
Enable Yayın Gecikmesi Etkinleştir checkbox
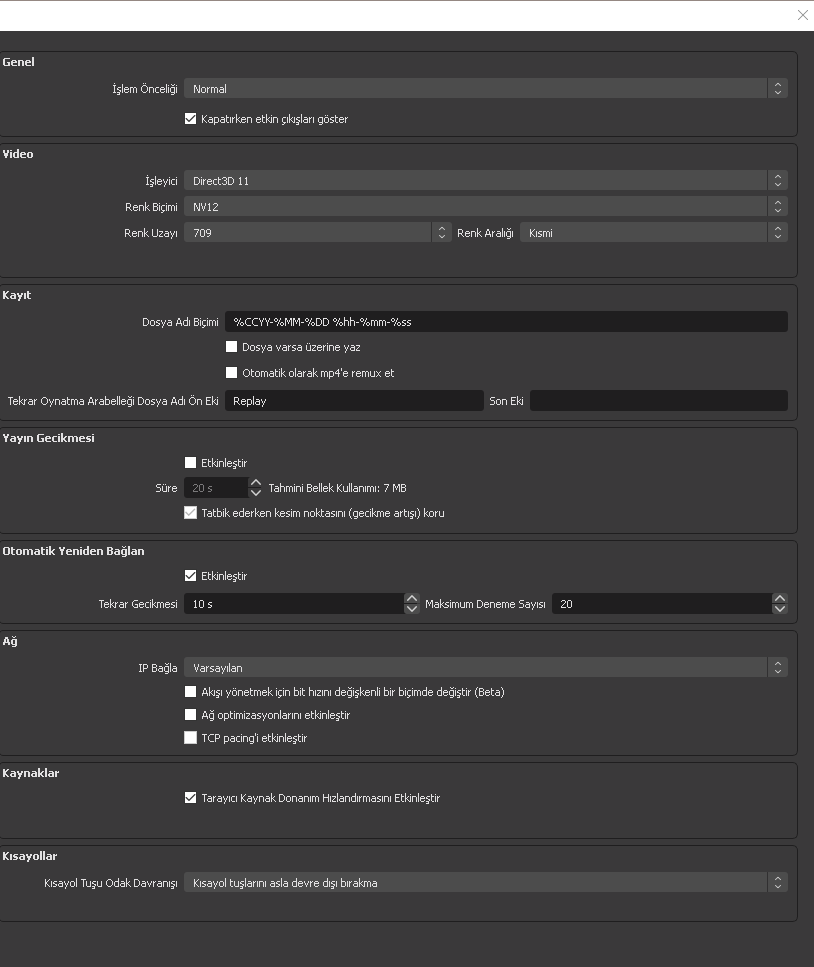[191, 463]
